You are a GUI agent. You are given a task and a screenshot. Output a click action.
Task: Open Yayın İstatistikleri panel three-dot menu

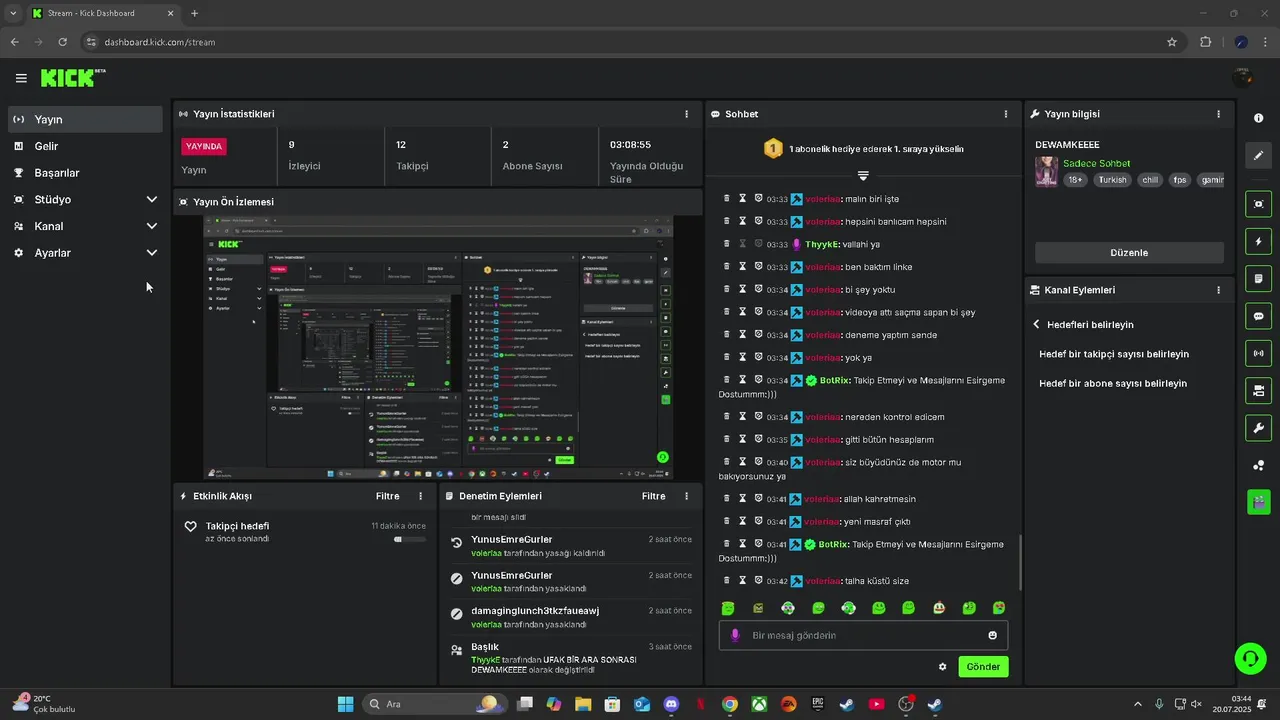point(686,114)
